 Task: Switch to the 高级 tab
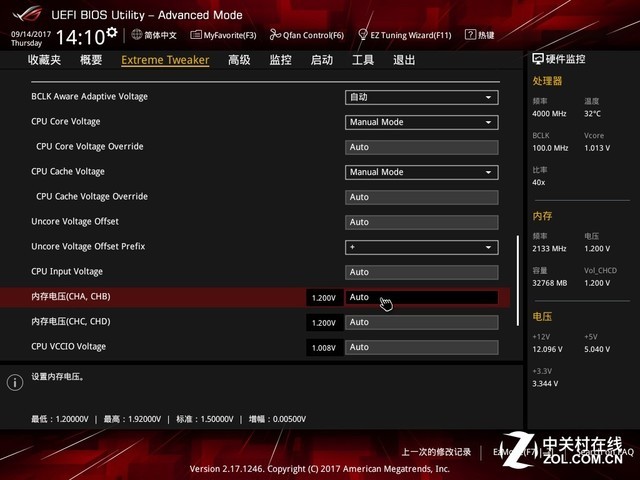click(x=239, y=60)
